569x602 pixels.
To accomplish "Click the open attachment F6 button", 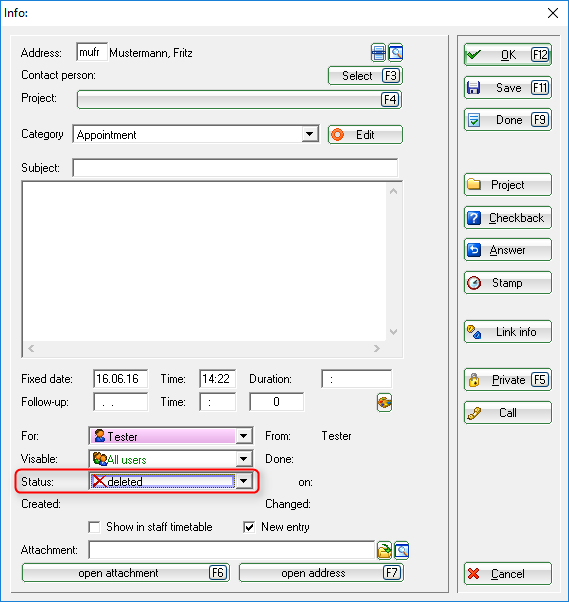I will 126,573.
